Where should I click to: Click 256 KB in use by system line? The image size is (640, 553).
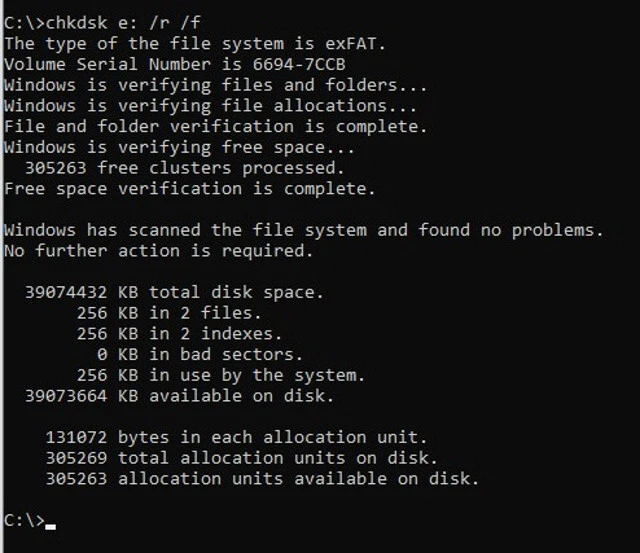pyautogui.click(x=220, y=375)
